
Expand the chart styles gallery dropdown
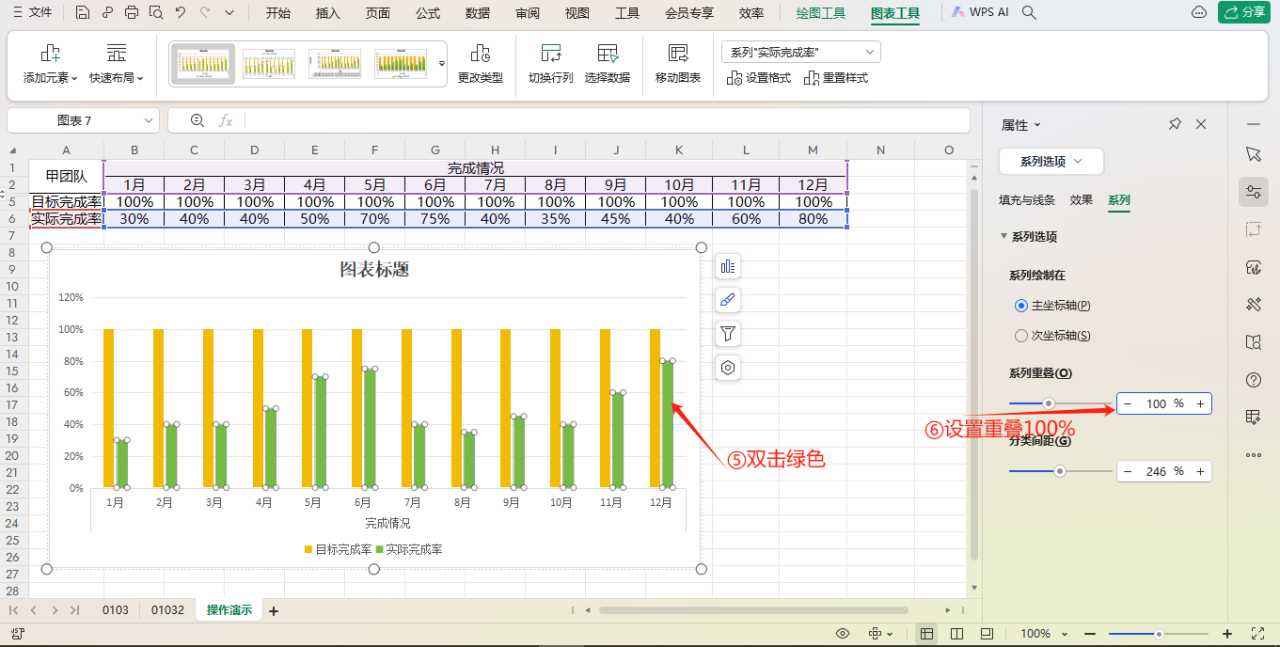442,64
